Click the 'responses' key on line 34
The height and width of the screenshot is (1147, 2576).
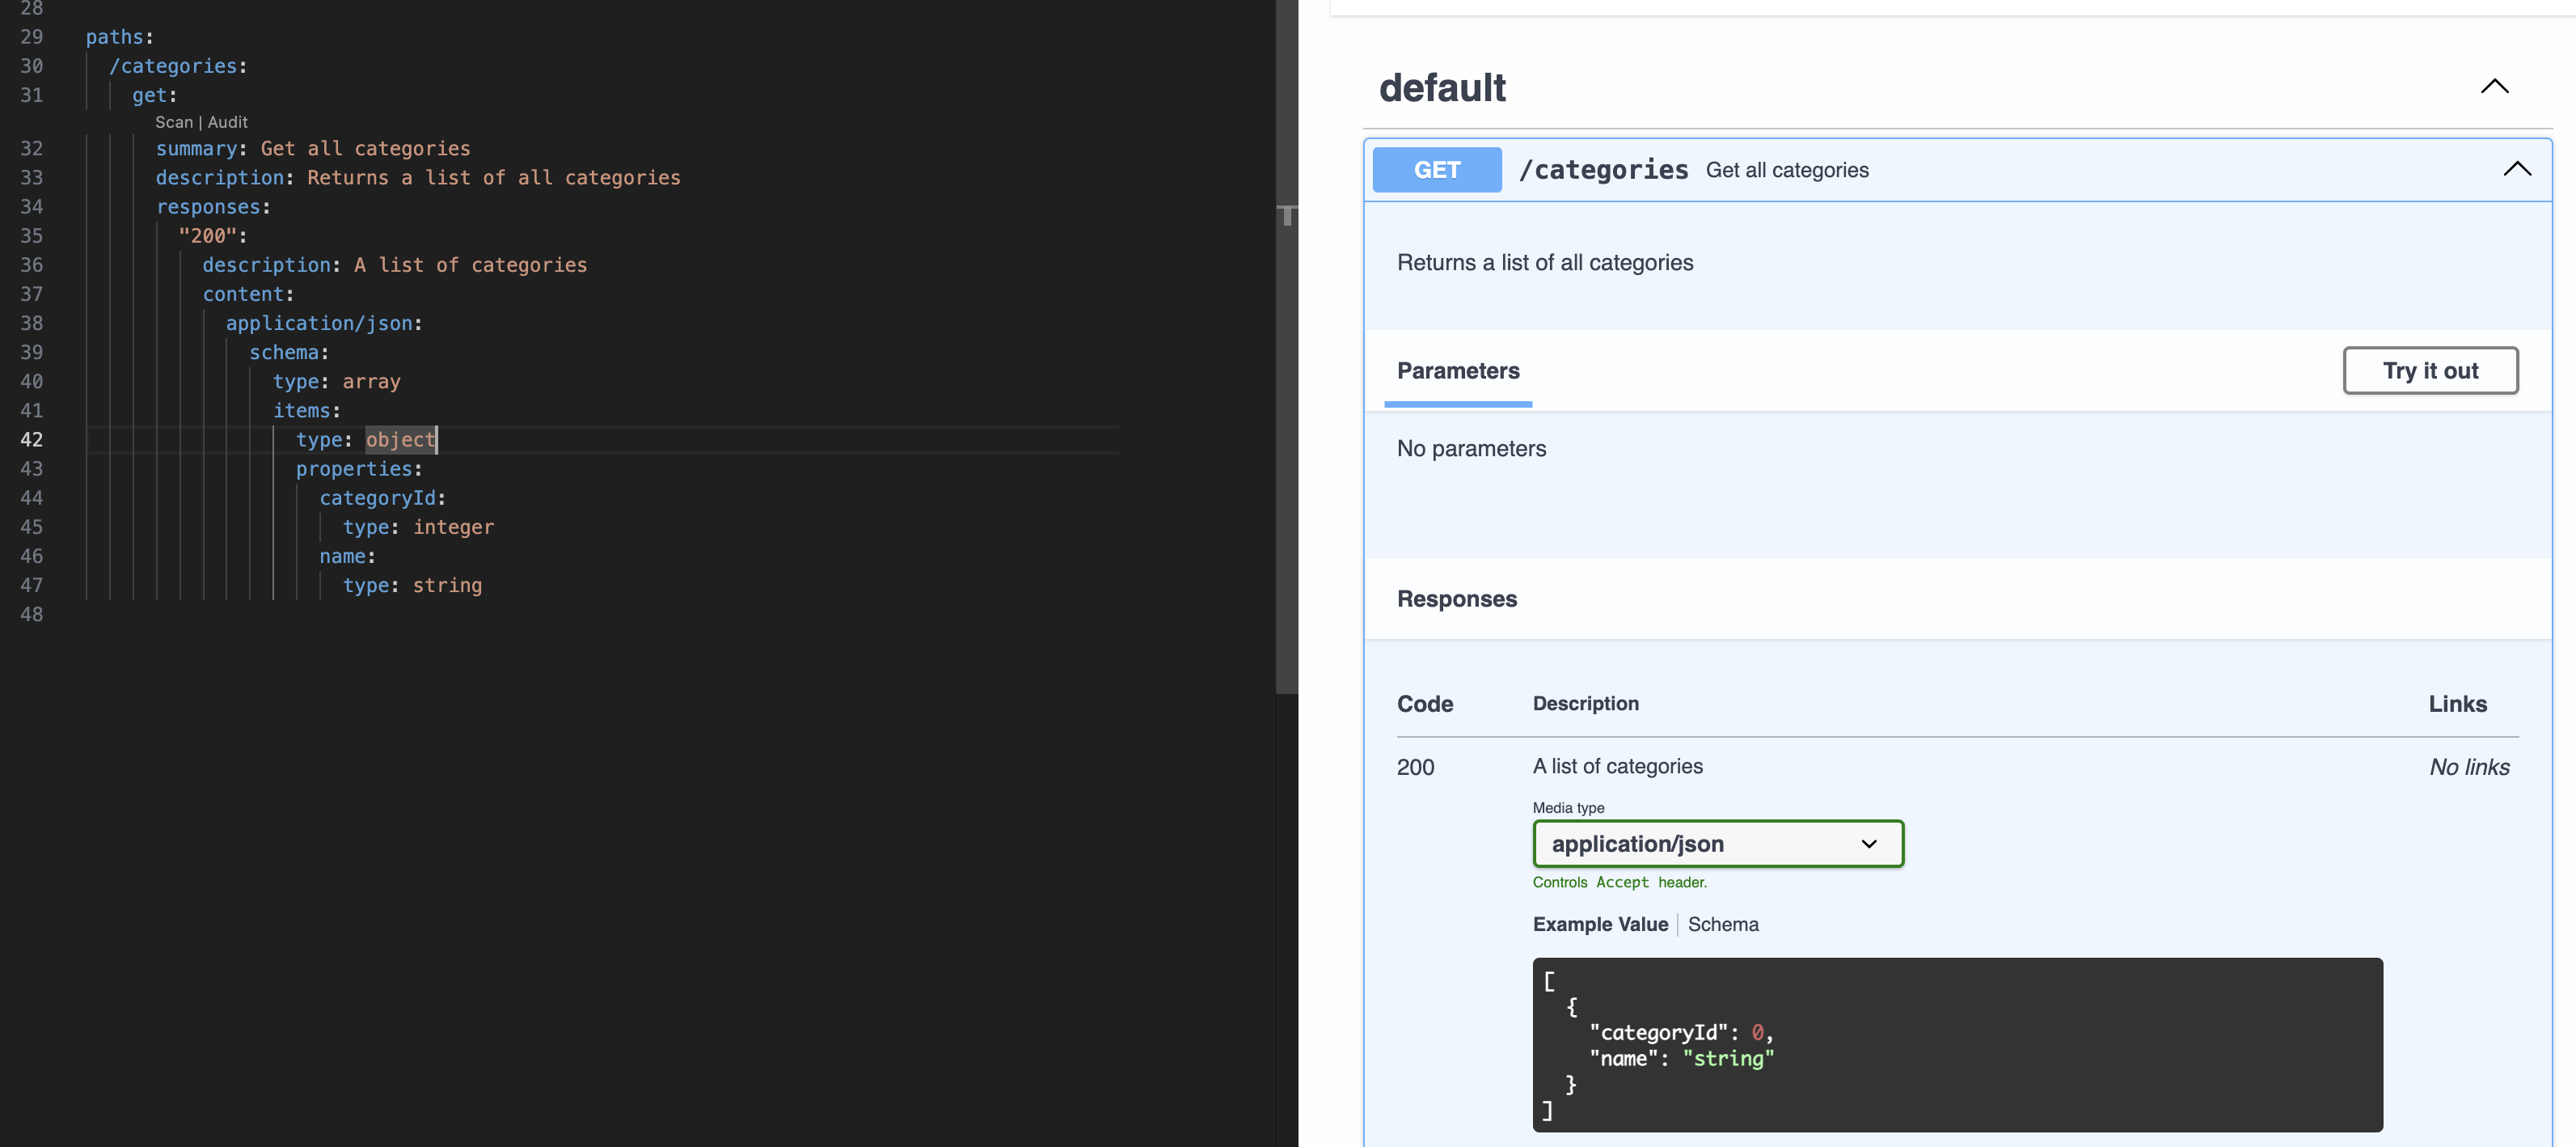208,207
